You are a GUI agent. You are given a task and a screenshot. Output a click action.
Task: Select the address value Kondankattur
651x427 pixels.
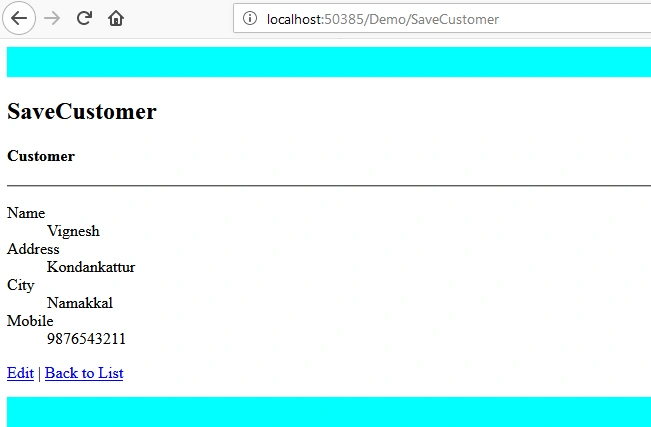(91, 267)
